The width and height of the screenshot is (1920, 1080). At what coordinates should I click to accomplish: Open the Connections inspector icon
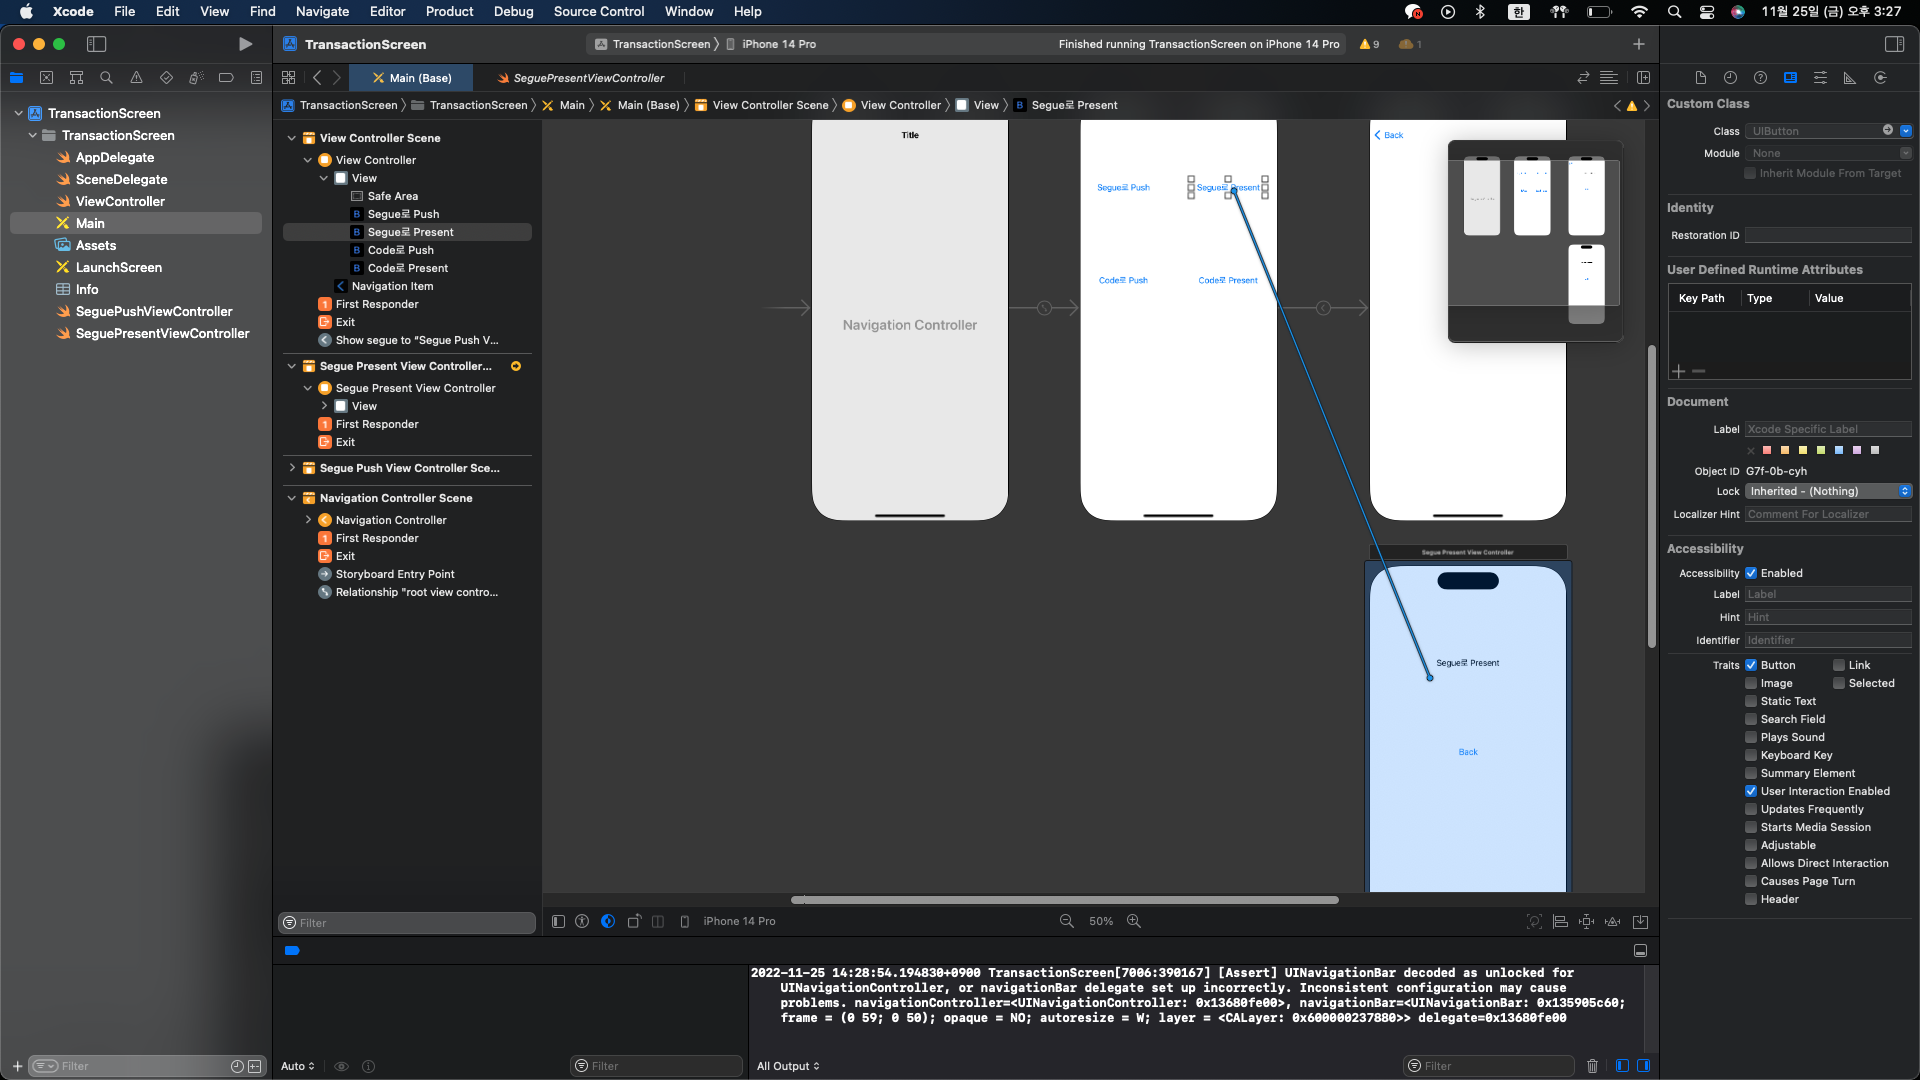(x=1880, y=78)
